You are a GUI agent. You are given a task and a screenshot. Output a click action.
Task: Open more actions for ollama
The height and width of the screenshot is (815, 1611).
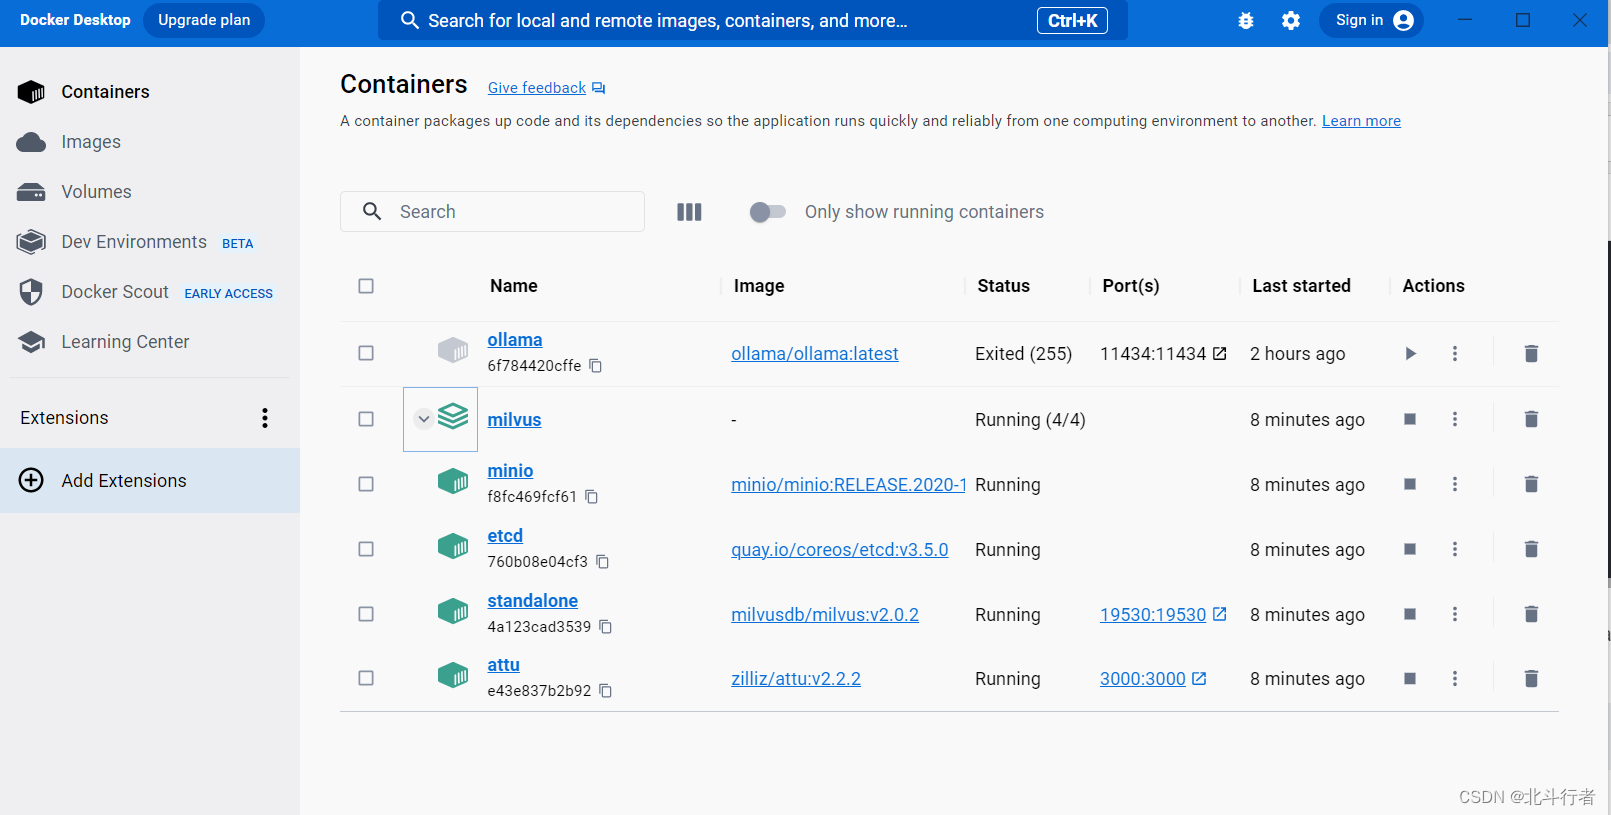click(1455, 353)
